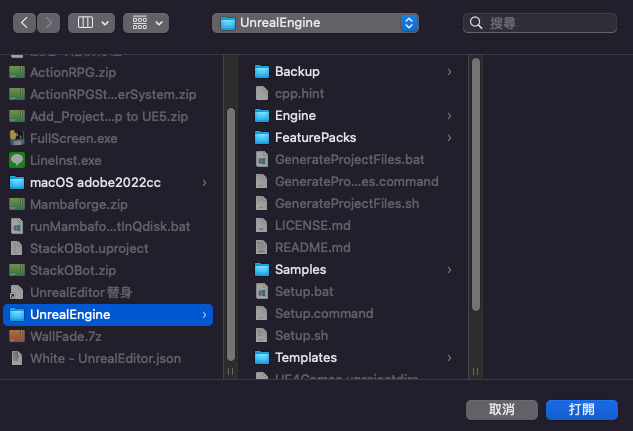Click the 打開 open button
This screenshot has width=633, height=431.
pyautogui.click(x=582, y=410)
